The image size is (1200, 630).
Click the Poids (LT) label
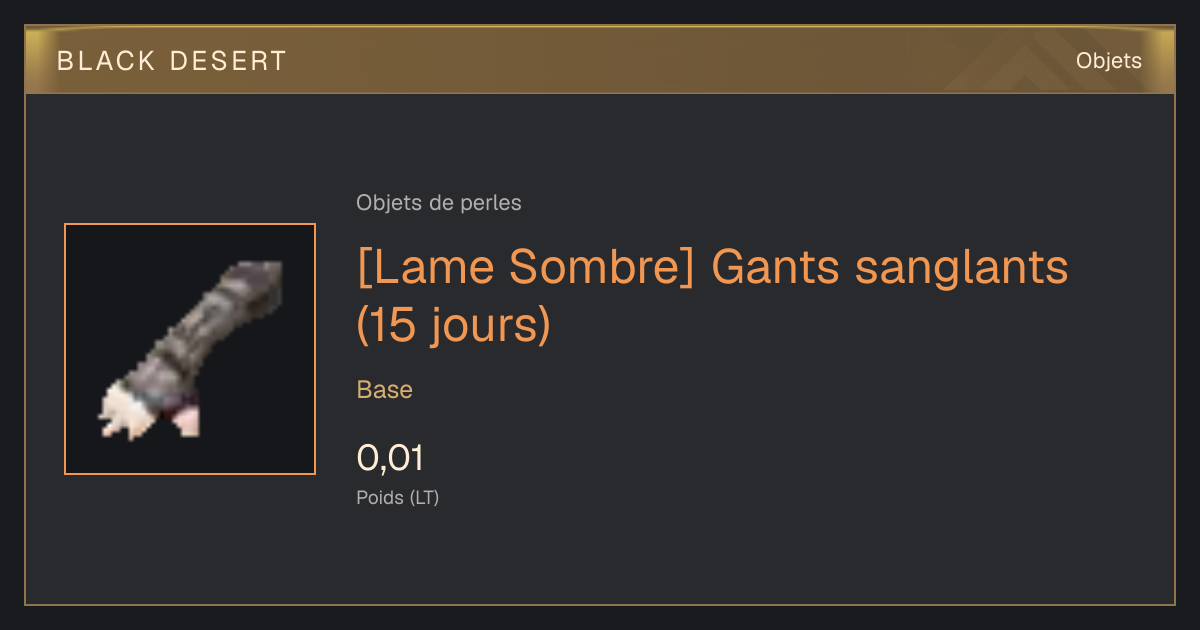point(398,497)
